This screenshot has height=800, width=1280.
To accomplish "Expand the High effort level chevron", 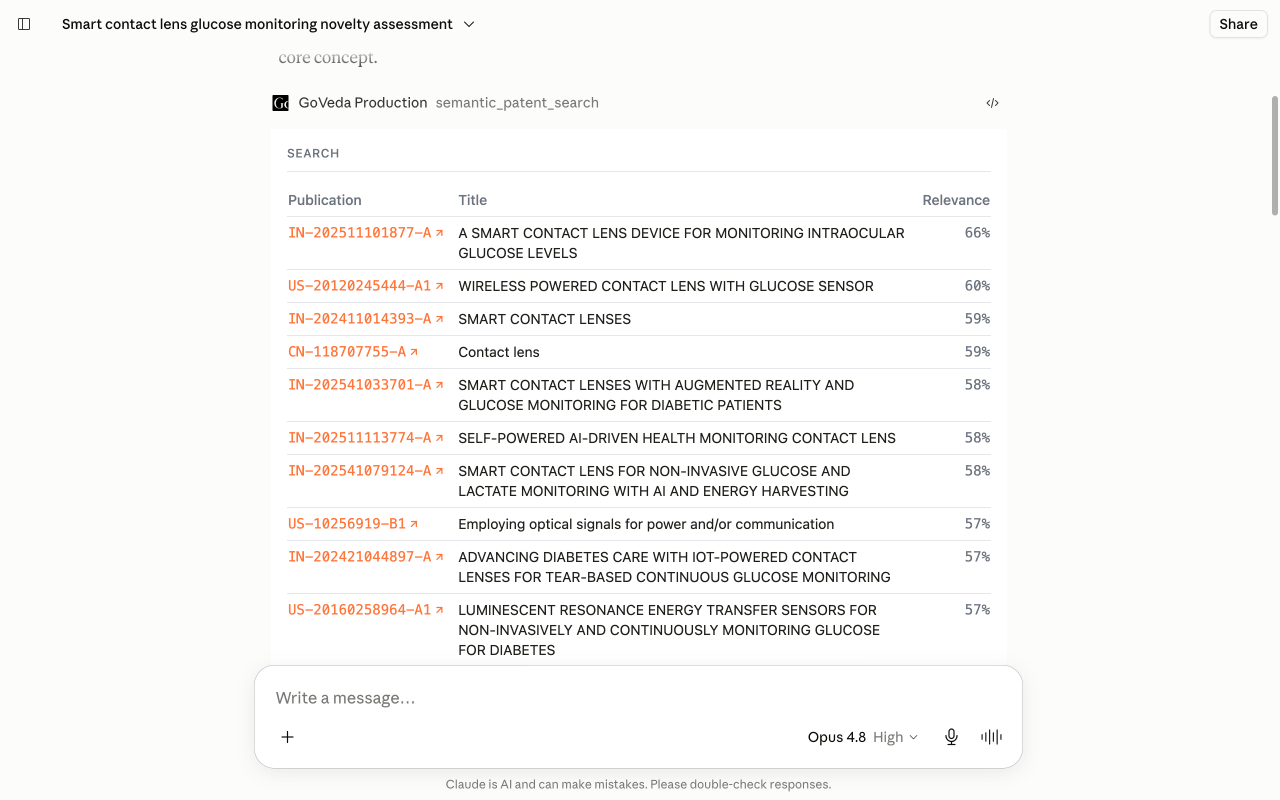I will tap(912, 737).
